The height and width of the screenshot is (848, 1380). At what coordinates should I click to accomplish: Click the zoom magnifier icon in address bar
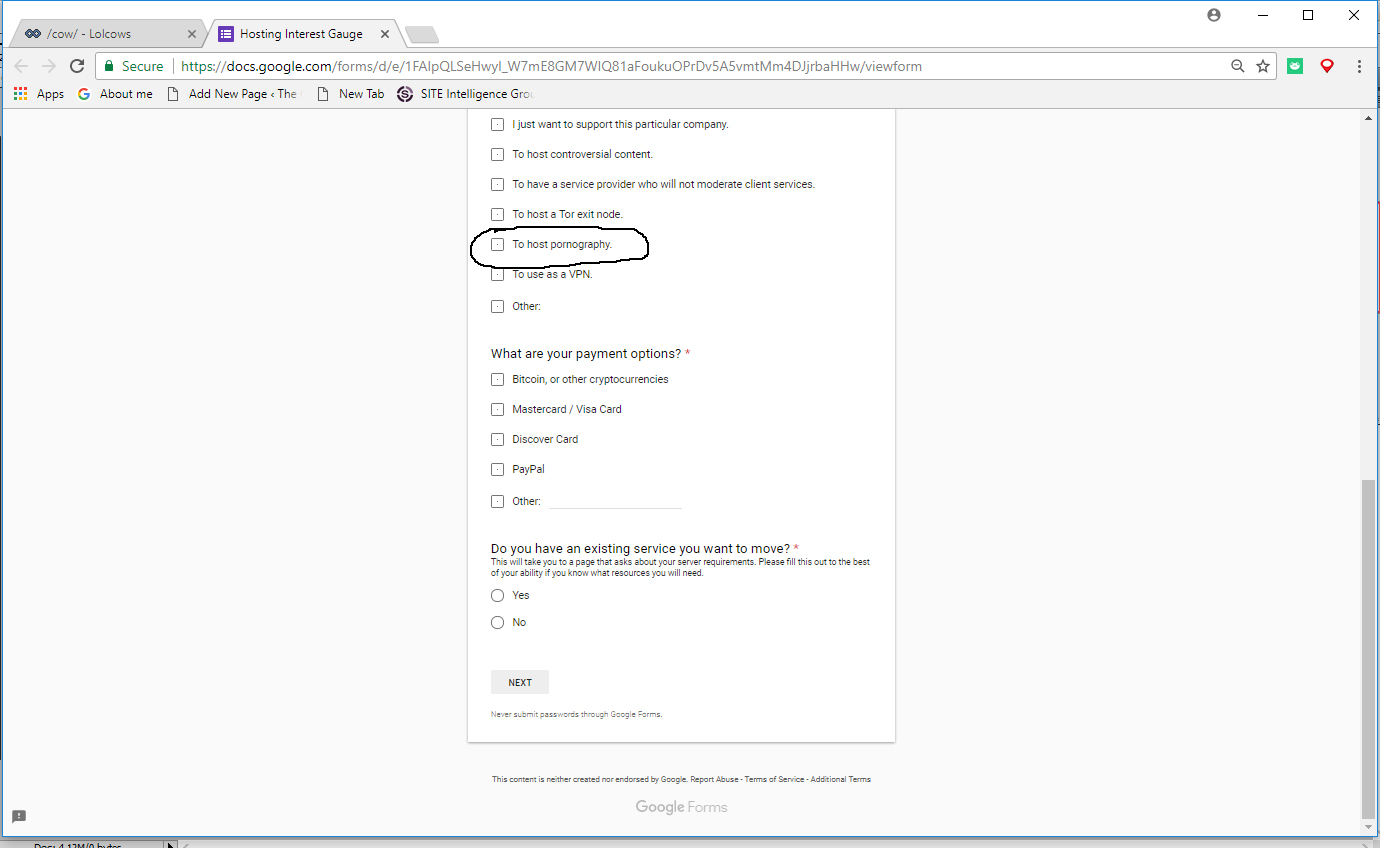click(1238, 66)
